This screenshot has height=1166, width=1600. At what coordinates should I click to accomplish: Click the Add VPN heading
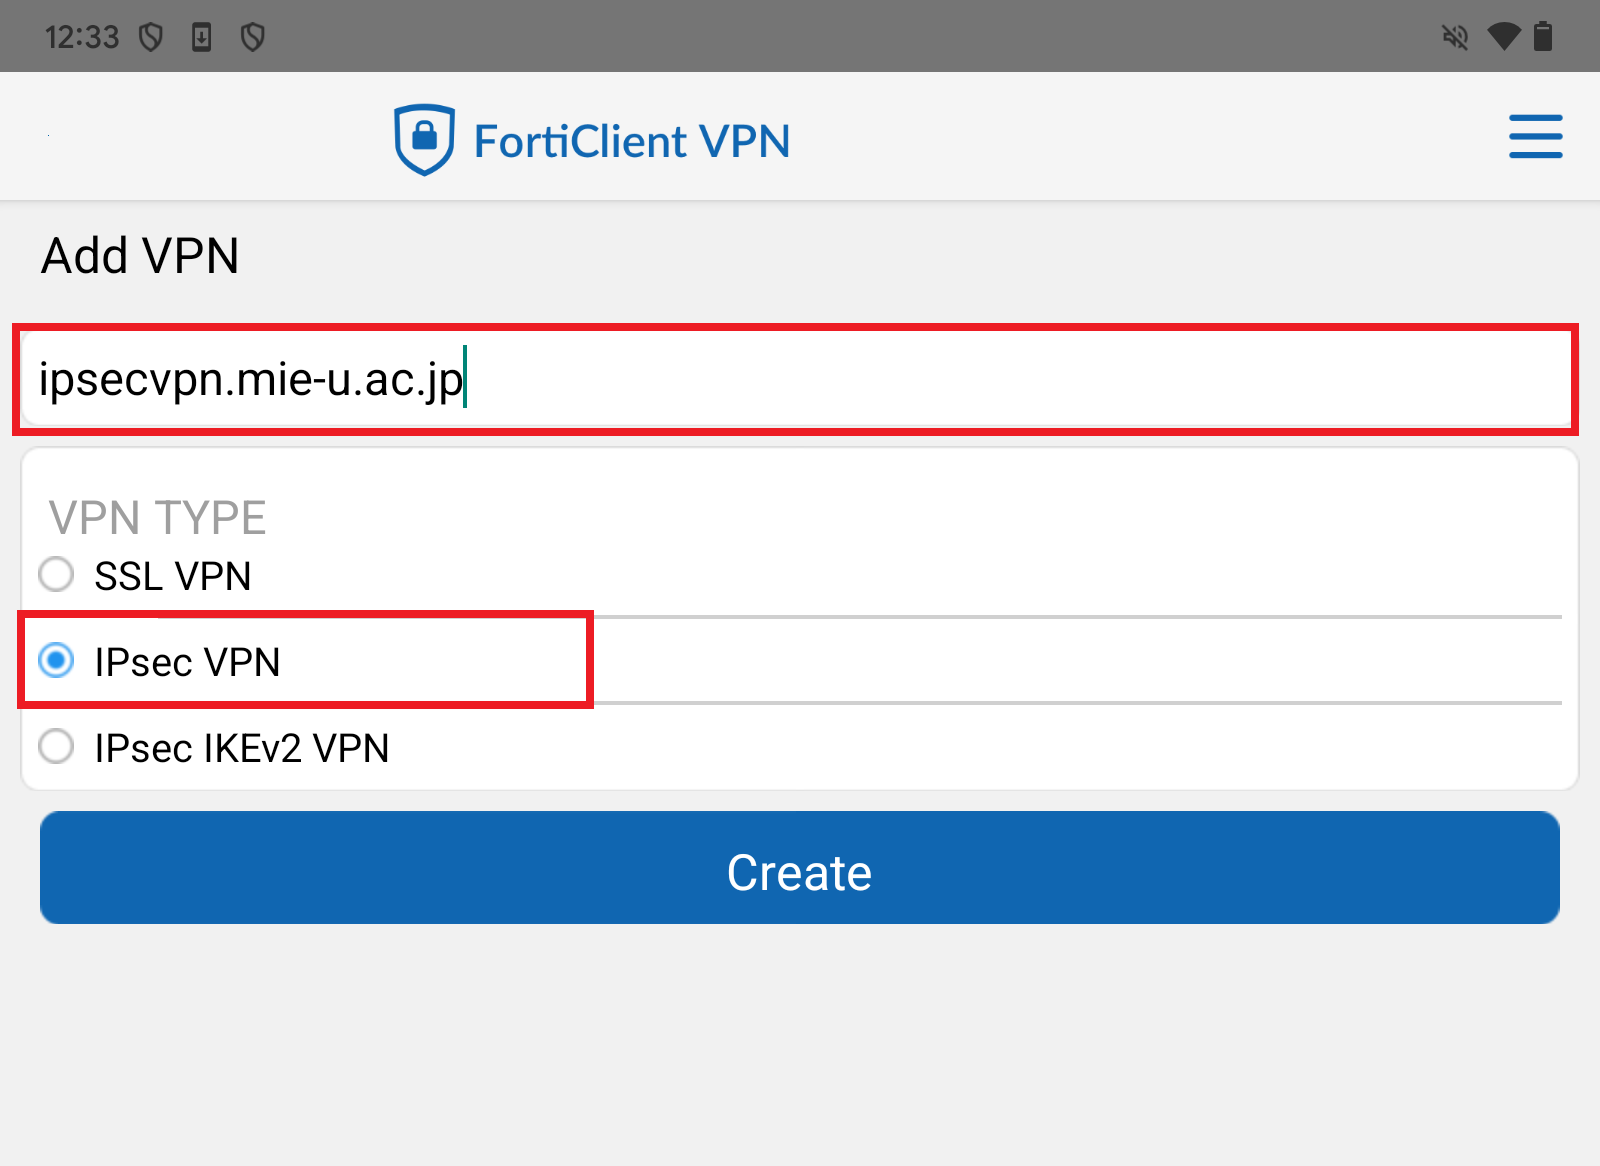140,256
